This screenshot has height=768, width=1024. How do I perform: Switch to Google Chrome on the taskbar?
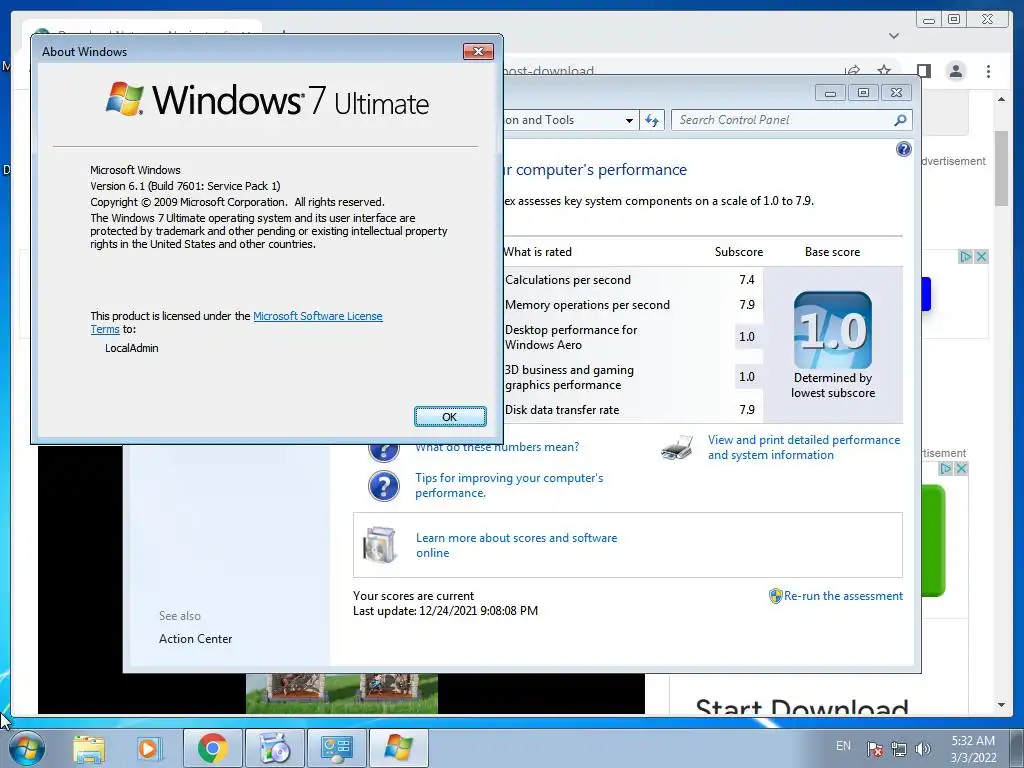pyautogui.click(x=212, y=748)
